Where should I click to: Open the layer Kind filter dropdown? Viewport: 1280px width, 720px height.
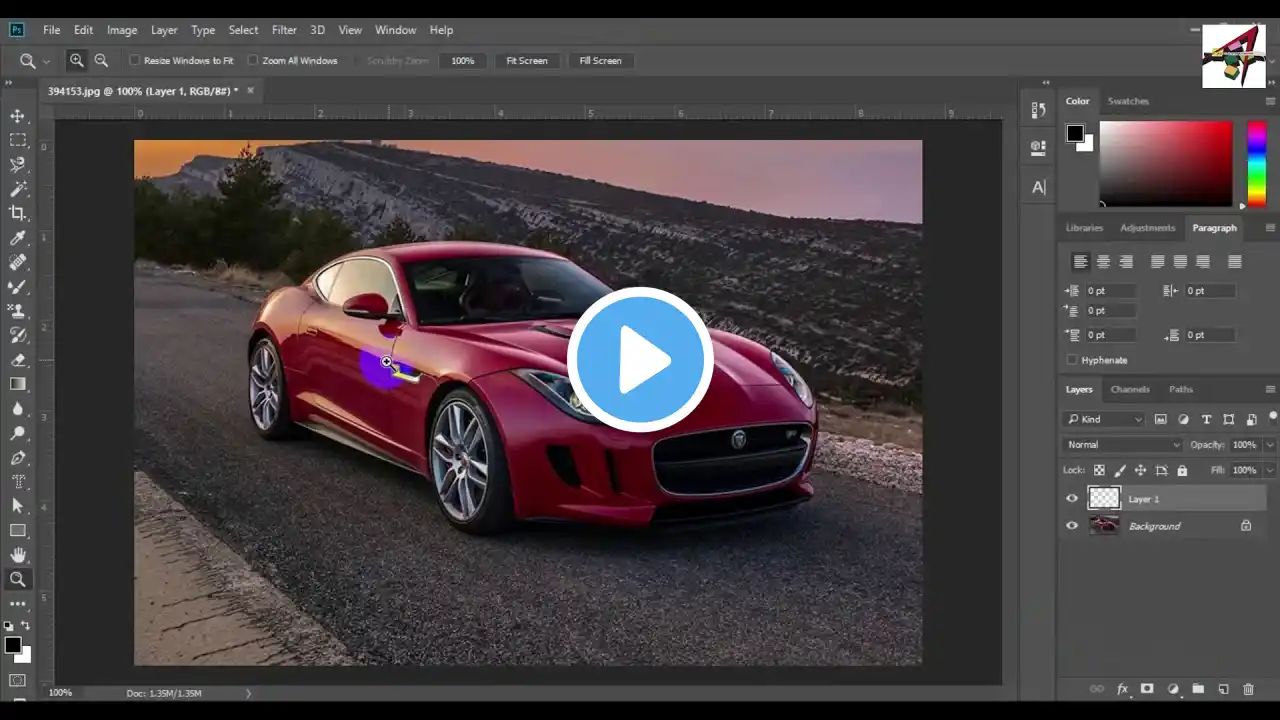pos(1104,420)
